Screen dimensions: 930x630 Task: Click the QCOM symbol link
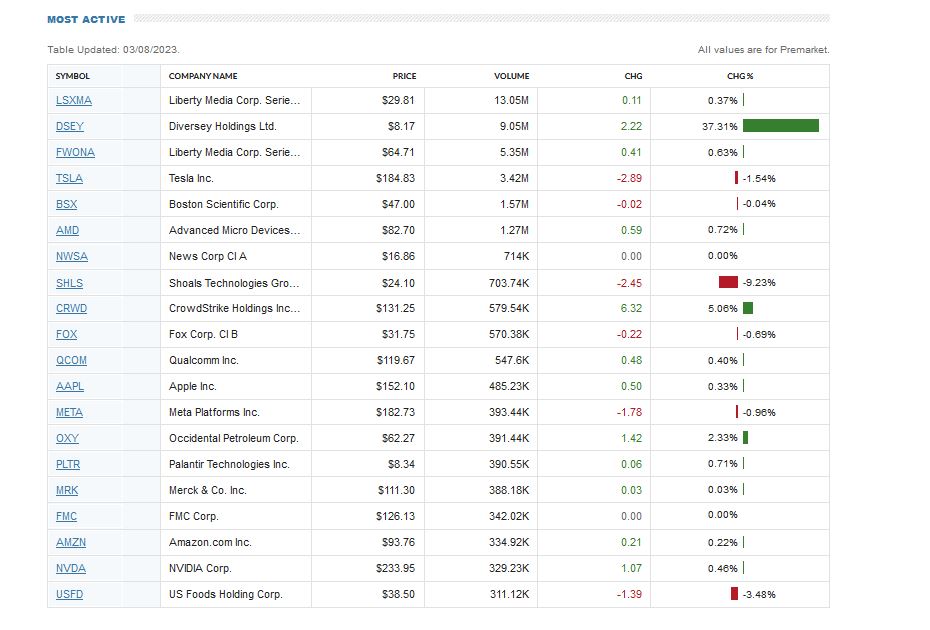(71, 360)
